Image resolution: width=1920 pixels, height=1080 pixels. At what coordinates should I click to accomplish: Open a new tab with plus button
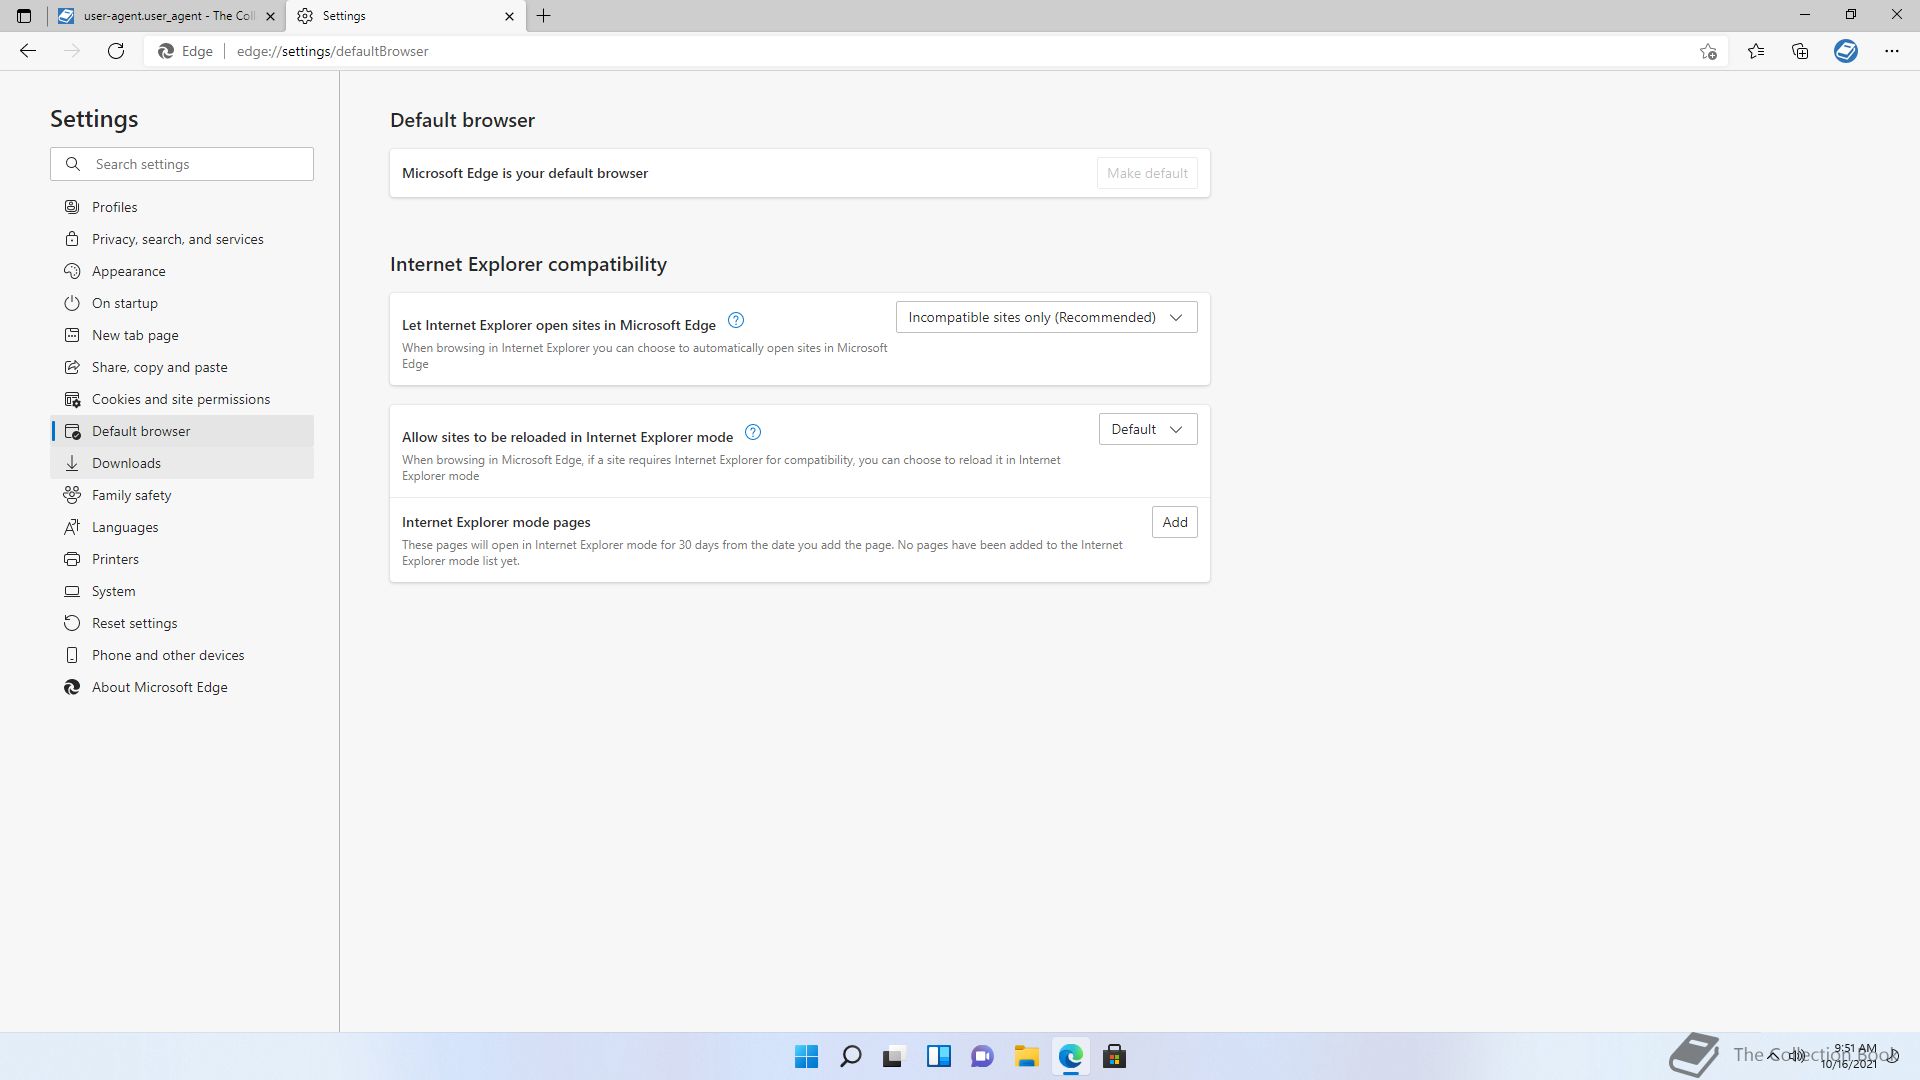[x=544, y=16]
